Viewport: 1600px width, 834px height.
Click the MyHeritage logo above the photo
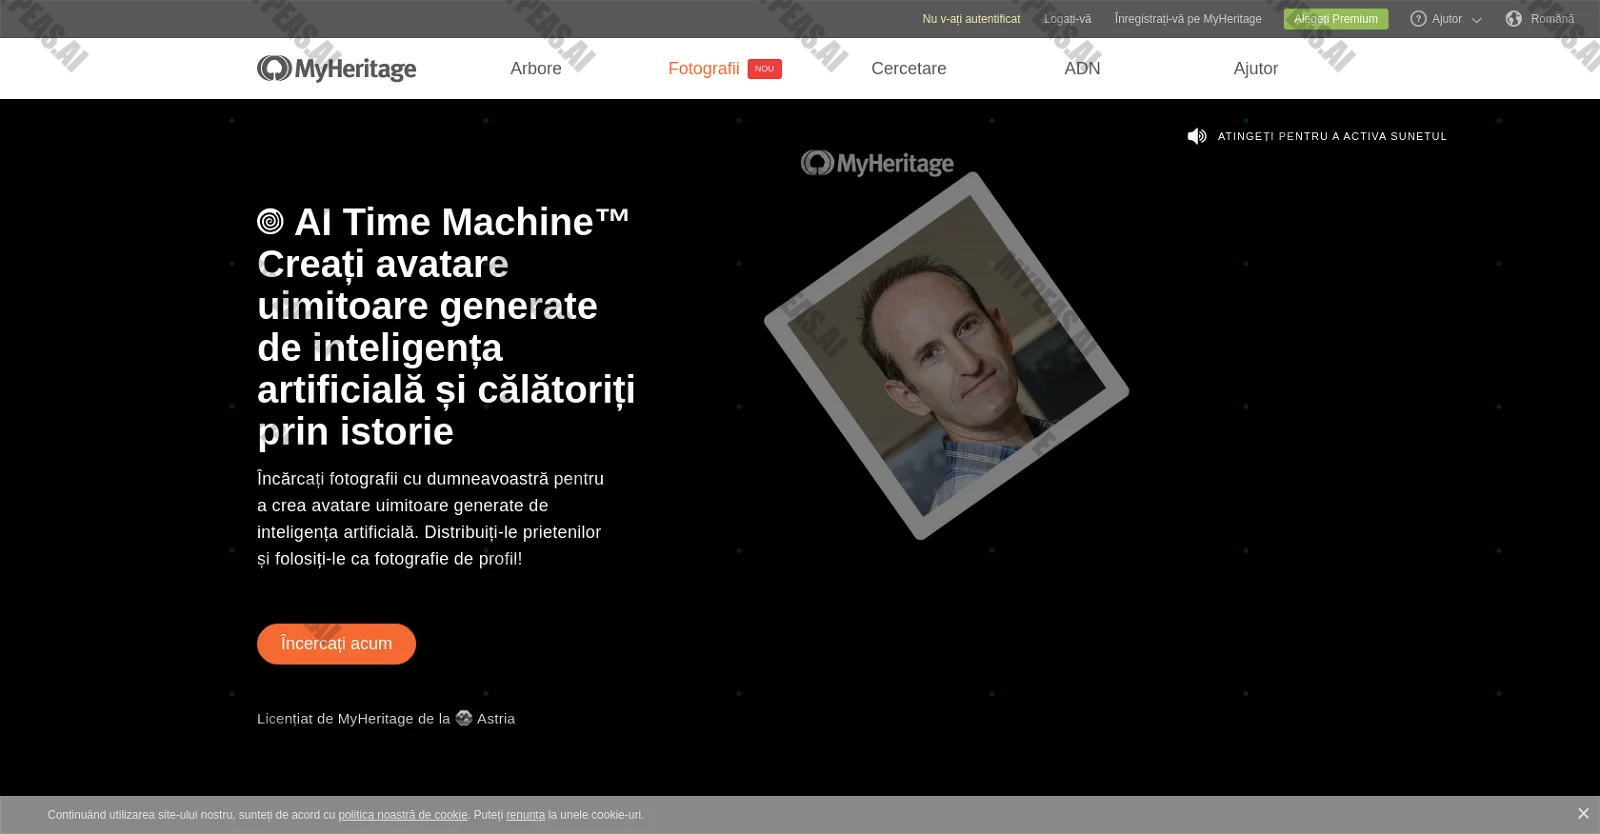click(877, 163)
